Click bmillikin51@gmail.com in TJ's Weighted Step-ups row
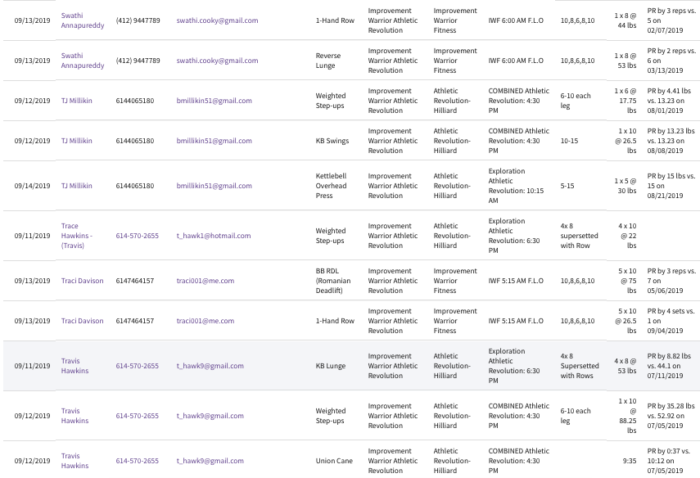This screenshot has height=478, width=700. 214,101
